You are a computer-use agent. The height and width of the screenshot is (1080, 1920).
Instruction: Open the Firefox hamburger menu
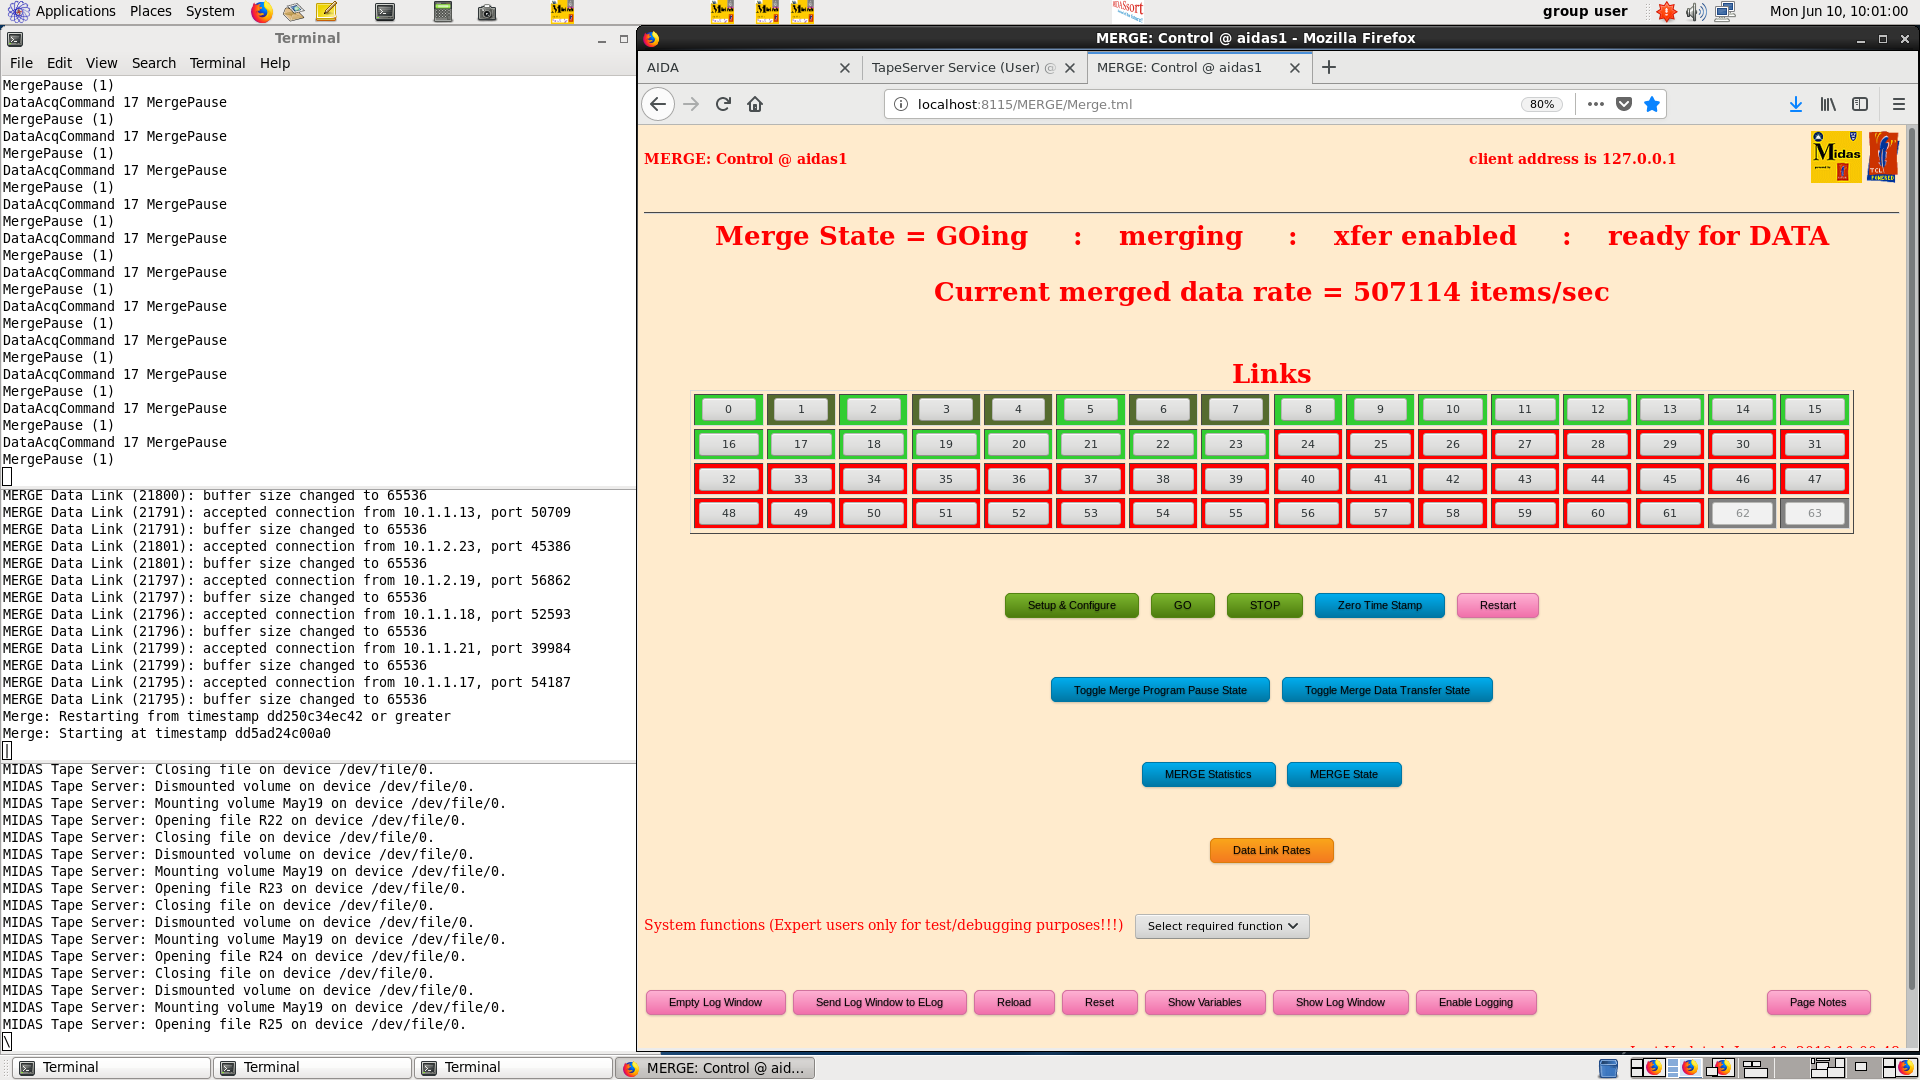pos(1899,104)
